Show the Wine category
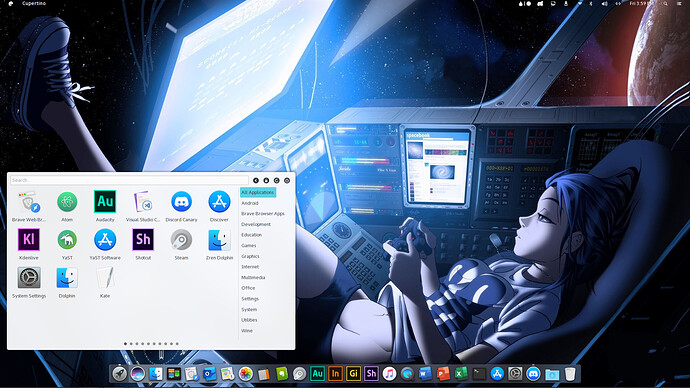This screenshot has height=388, width=690. (247, 331)
